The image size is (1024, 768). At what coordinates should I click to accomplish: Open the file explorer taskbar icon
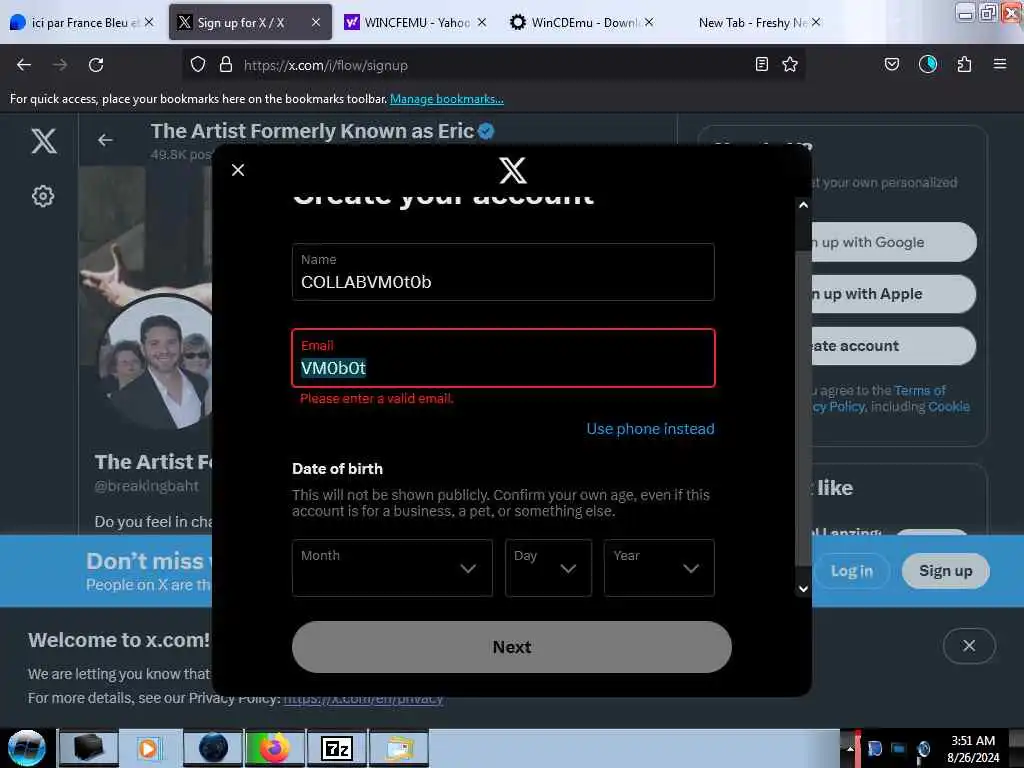point(399,748)
